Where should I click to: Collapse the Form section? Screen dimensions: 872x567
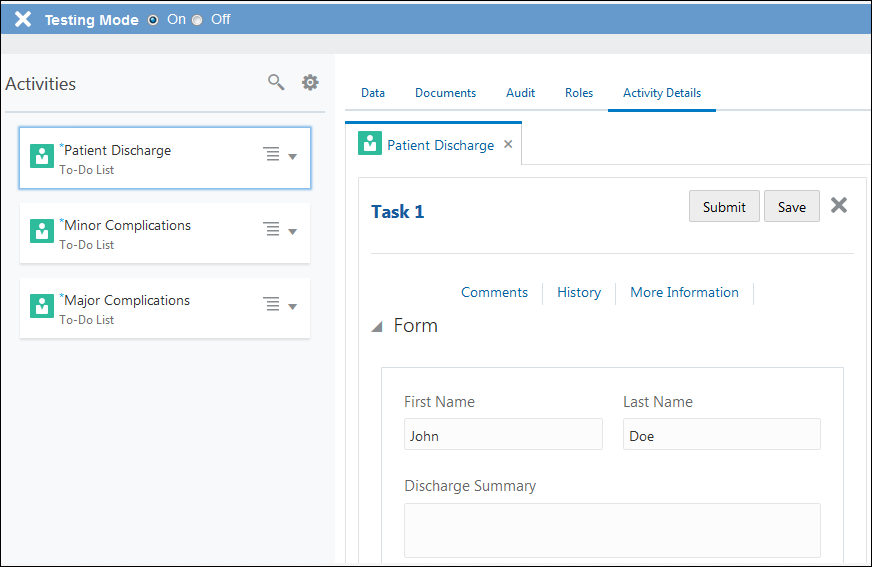tap(377, 326)
